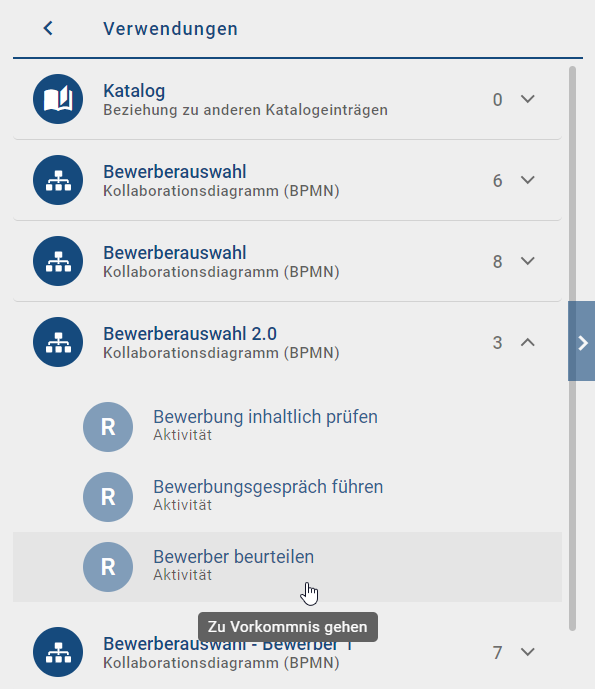The height and width of the screenshot is (689, 595).
Task: Click the usage count 7 of Bewerber 1 diagram
Action: click(x=497, y=653)
